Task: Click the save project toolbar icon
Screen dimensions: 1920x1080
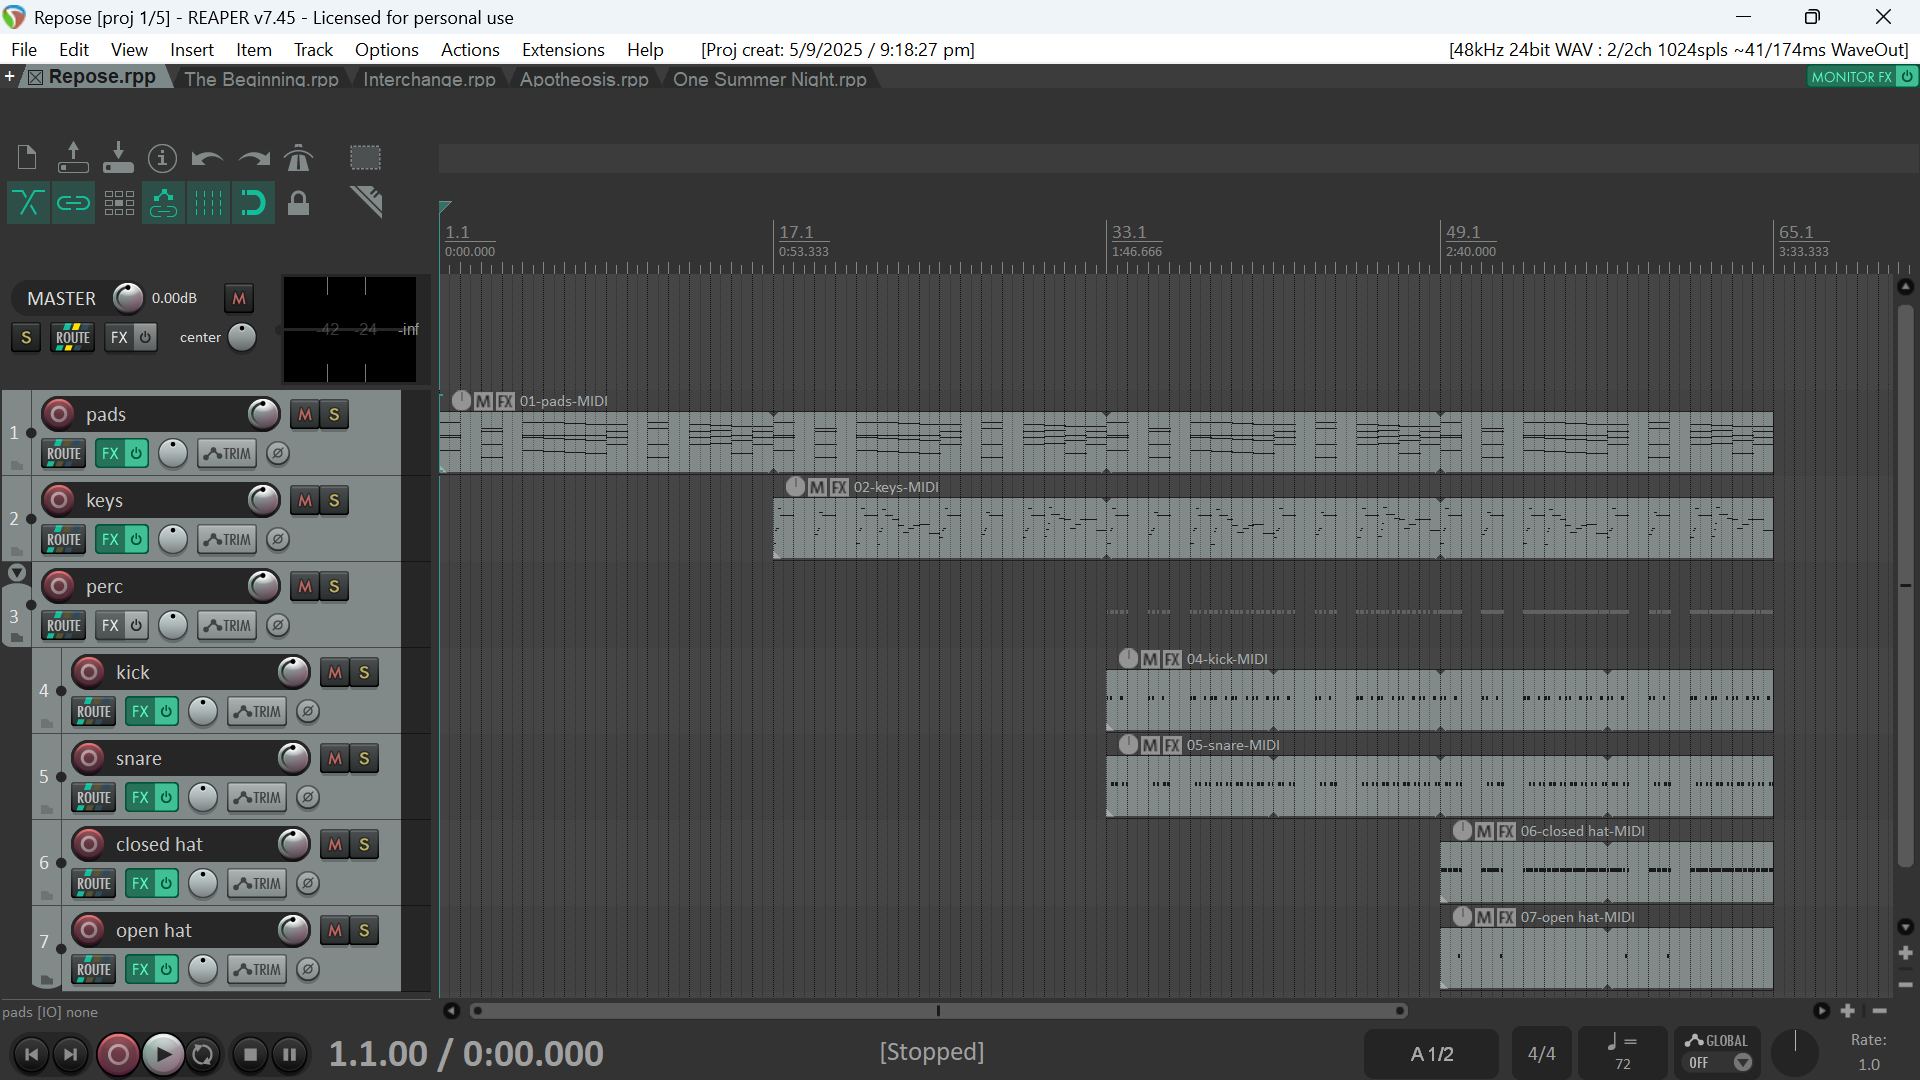Action: click(118, 158)
